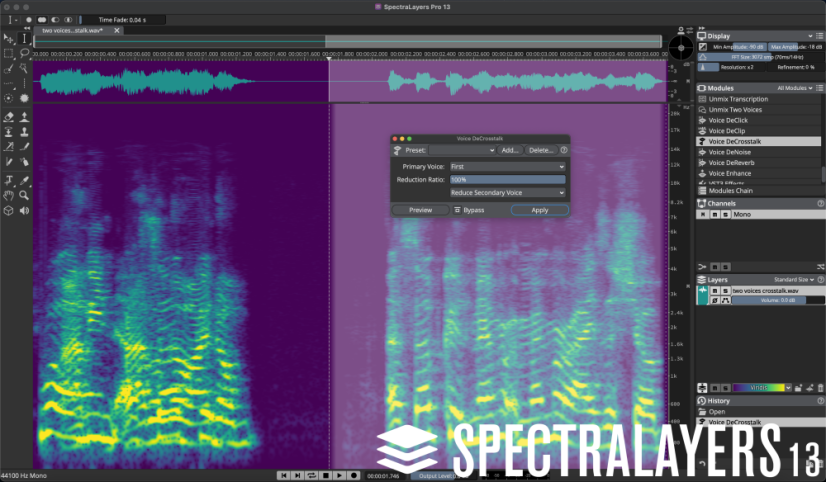The image size is (826, 482).
Task: Open the Display panel menu icon
Action: [819, 36]
